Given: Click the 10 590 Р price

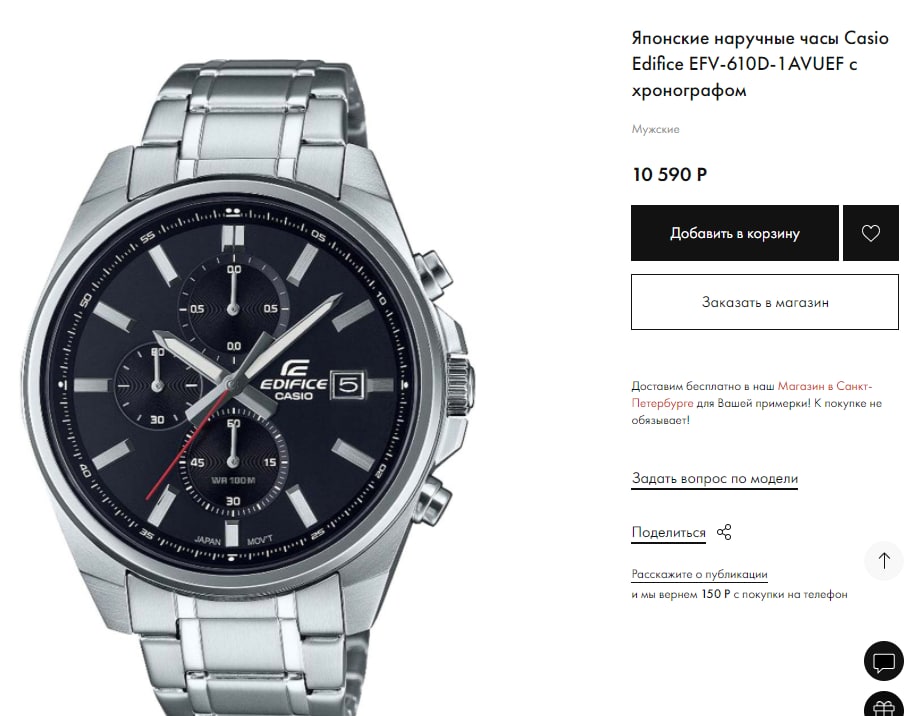Looking at the screenshot, I should [x=670, y=175].
